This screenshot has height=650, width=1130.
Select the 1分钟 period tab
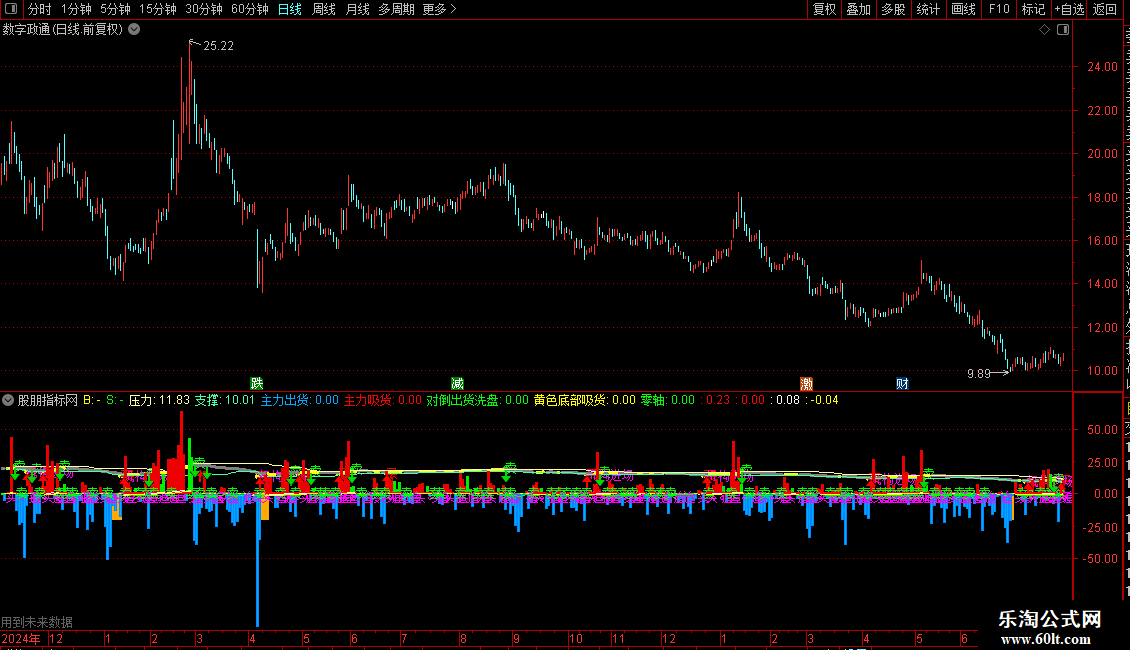76,9
